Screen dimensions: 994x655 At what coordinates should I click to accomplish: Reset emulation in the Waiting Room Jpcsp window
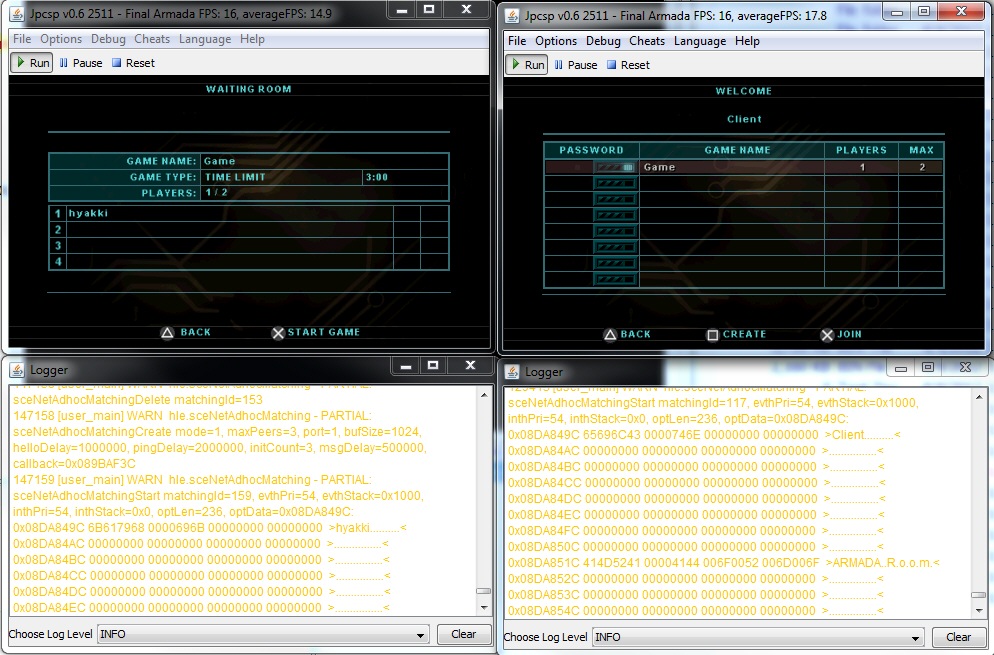click(x=133, y=63)
